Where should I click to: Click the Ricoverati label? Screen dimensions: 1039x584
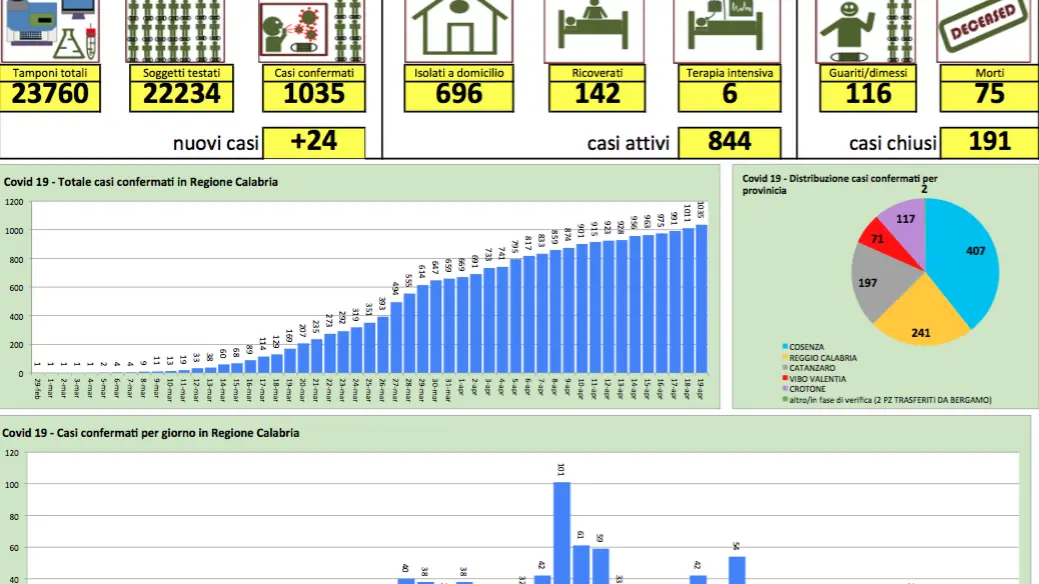tap(597, 73)
